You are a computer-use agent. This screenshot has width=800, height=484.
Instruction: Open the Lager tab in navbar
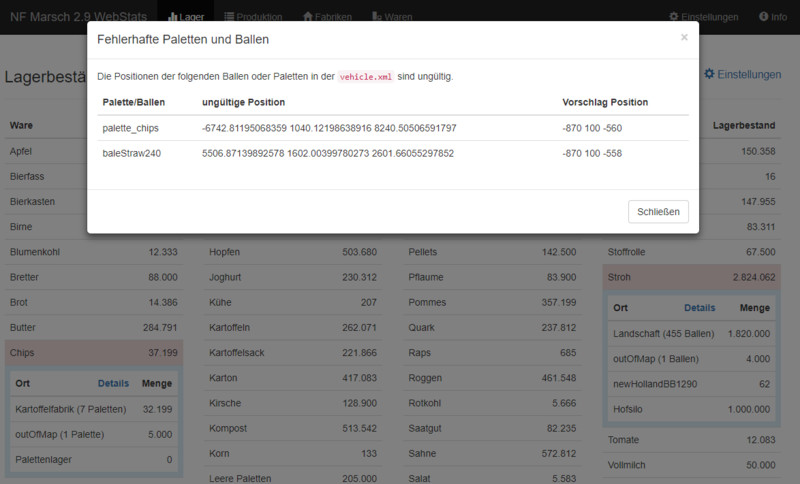(186, 17)
